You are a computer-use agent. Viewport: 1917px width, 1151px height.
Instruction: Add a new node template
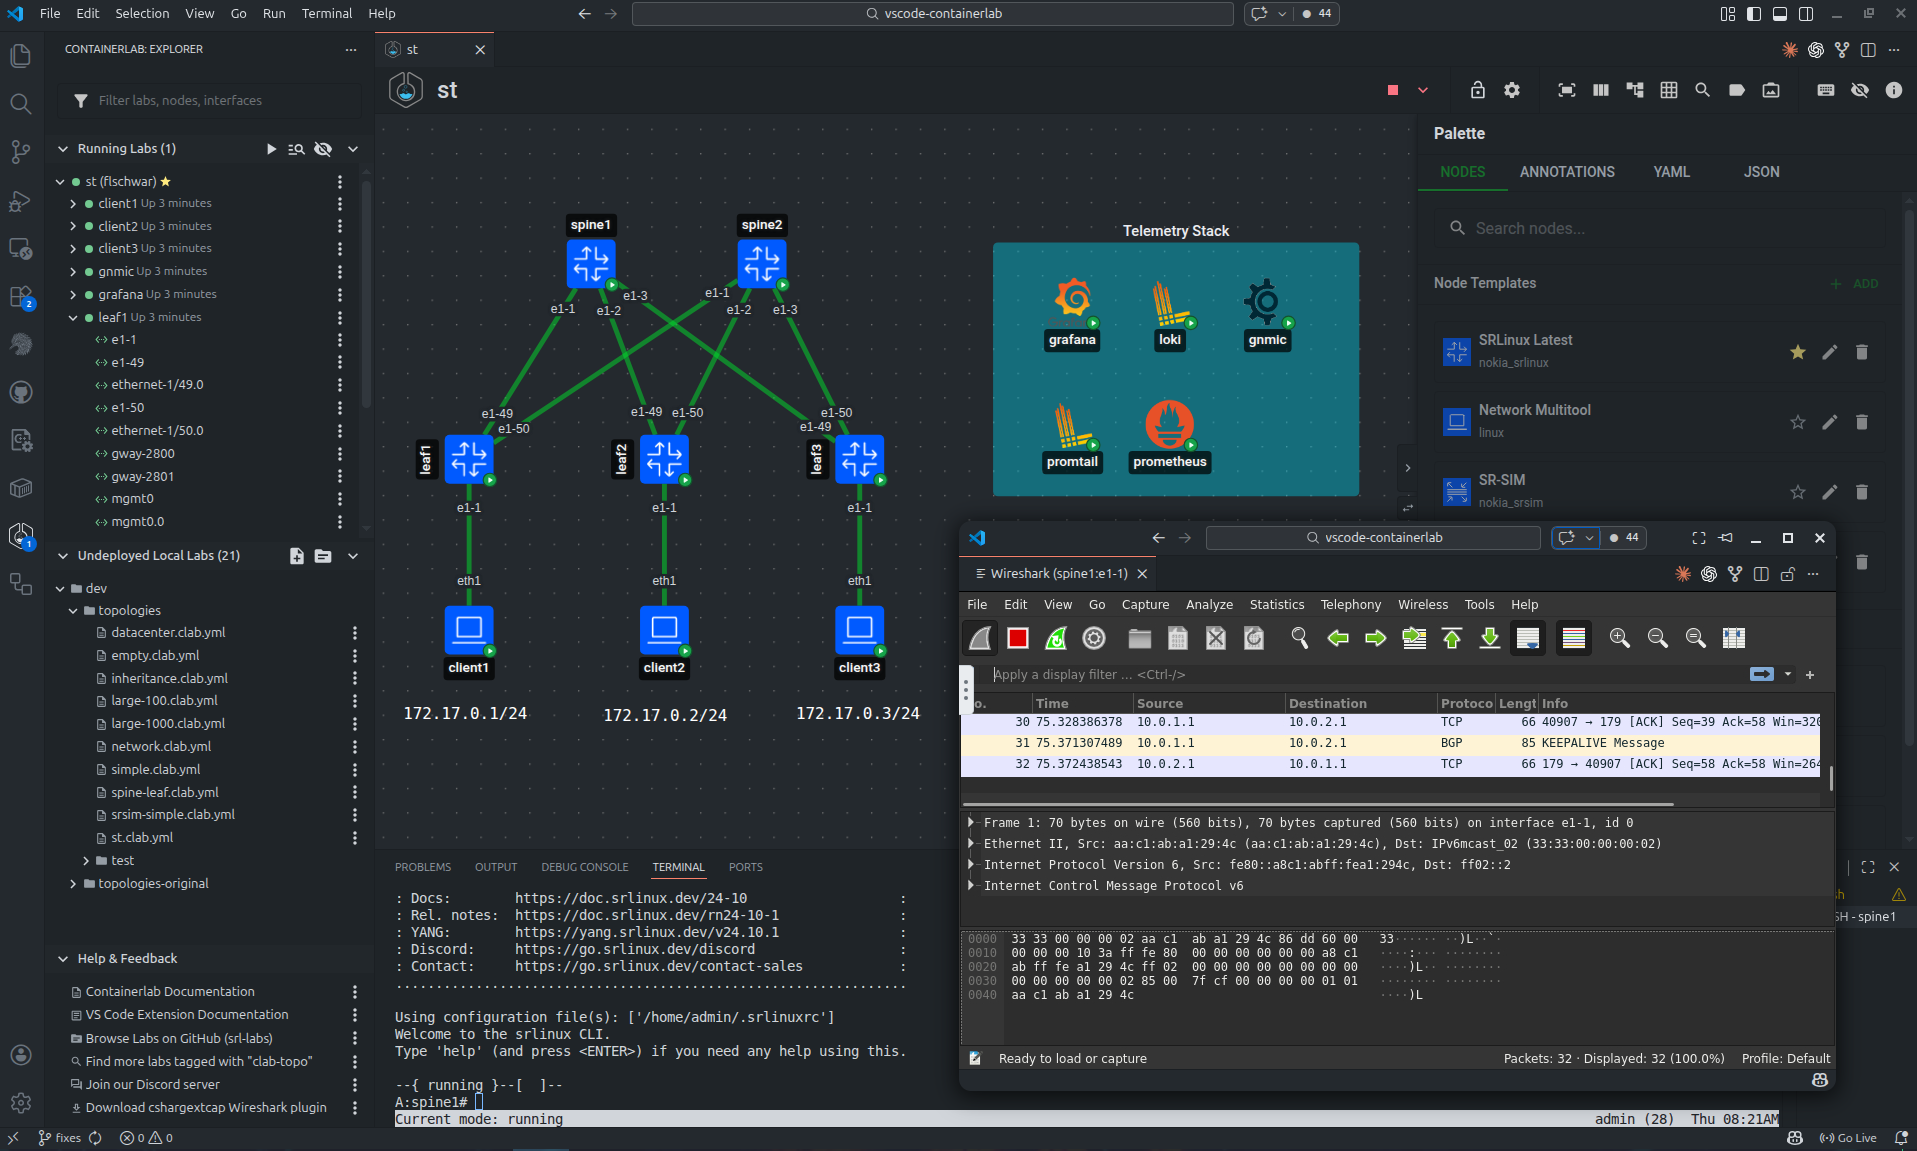[x=1855, y=284]
